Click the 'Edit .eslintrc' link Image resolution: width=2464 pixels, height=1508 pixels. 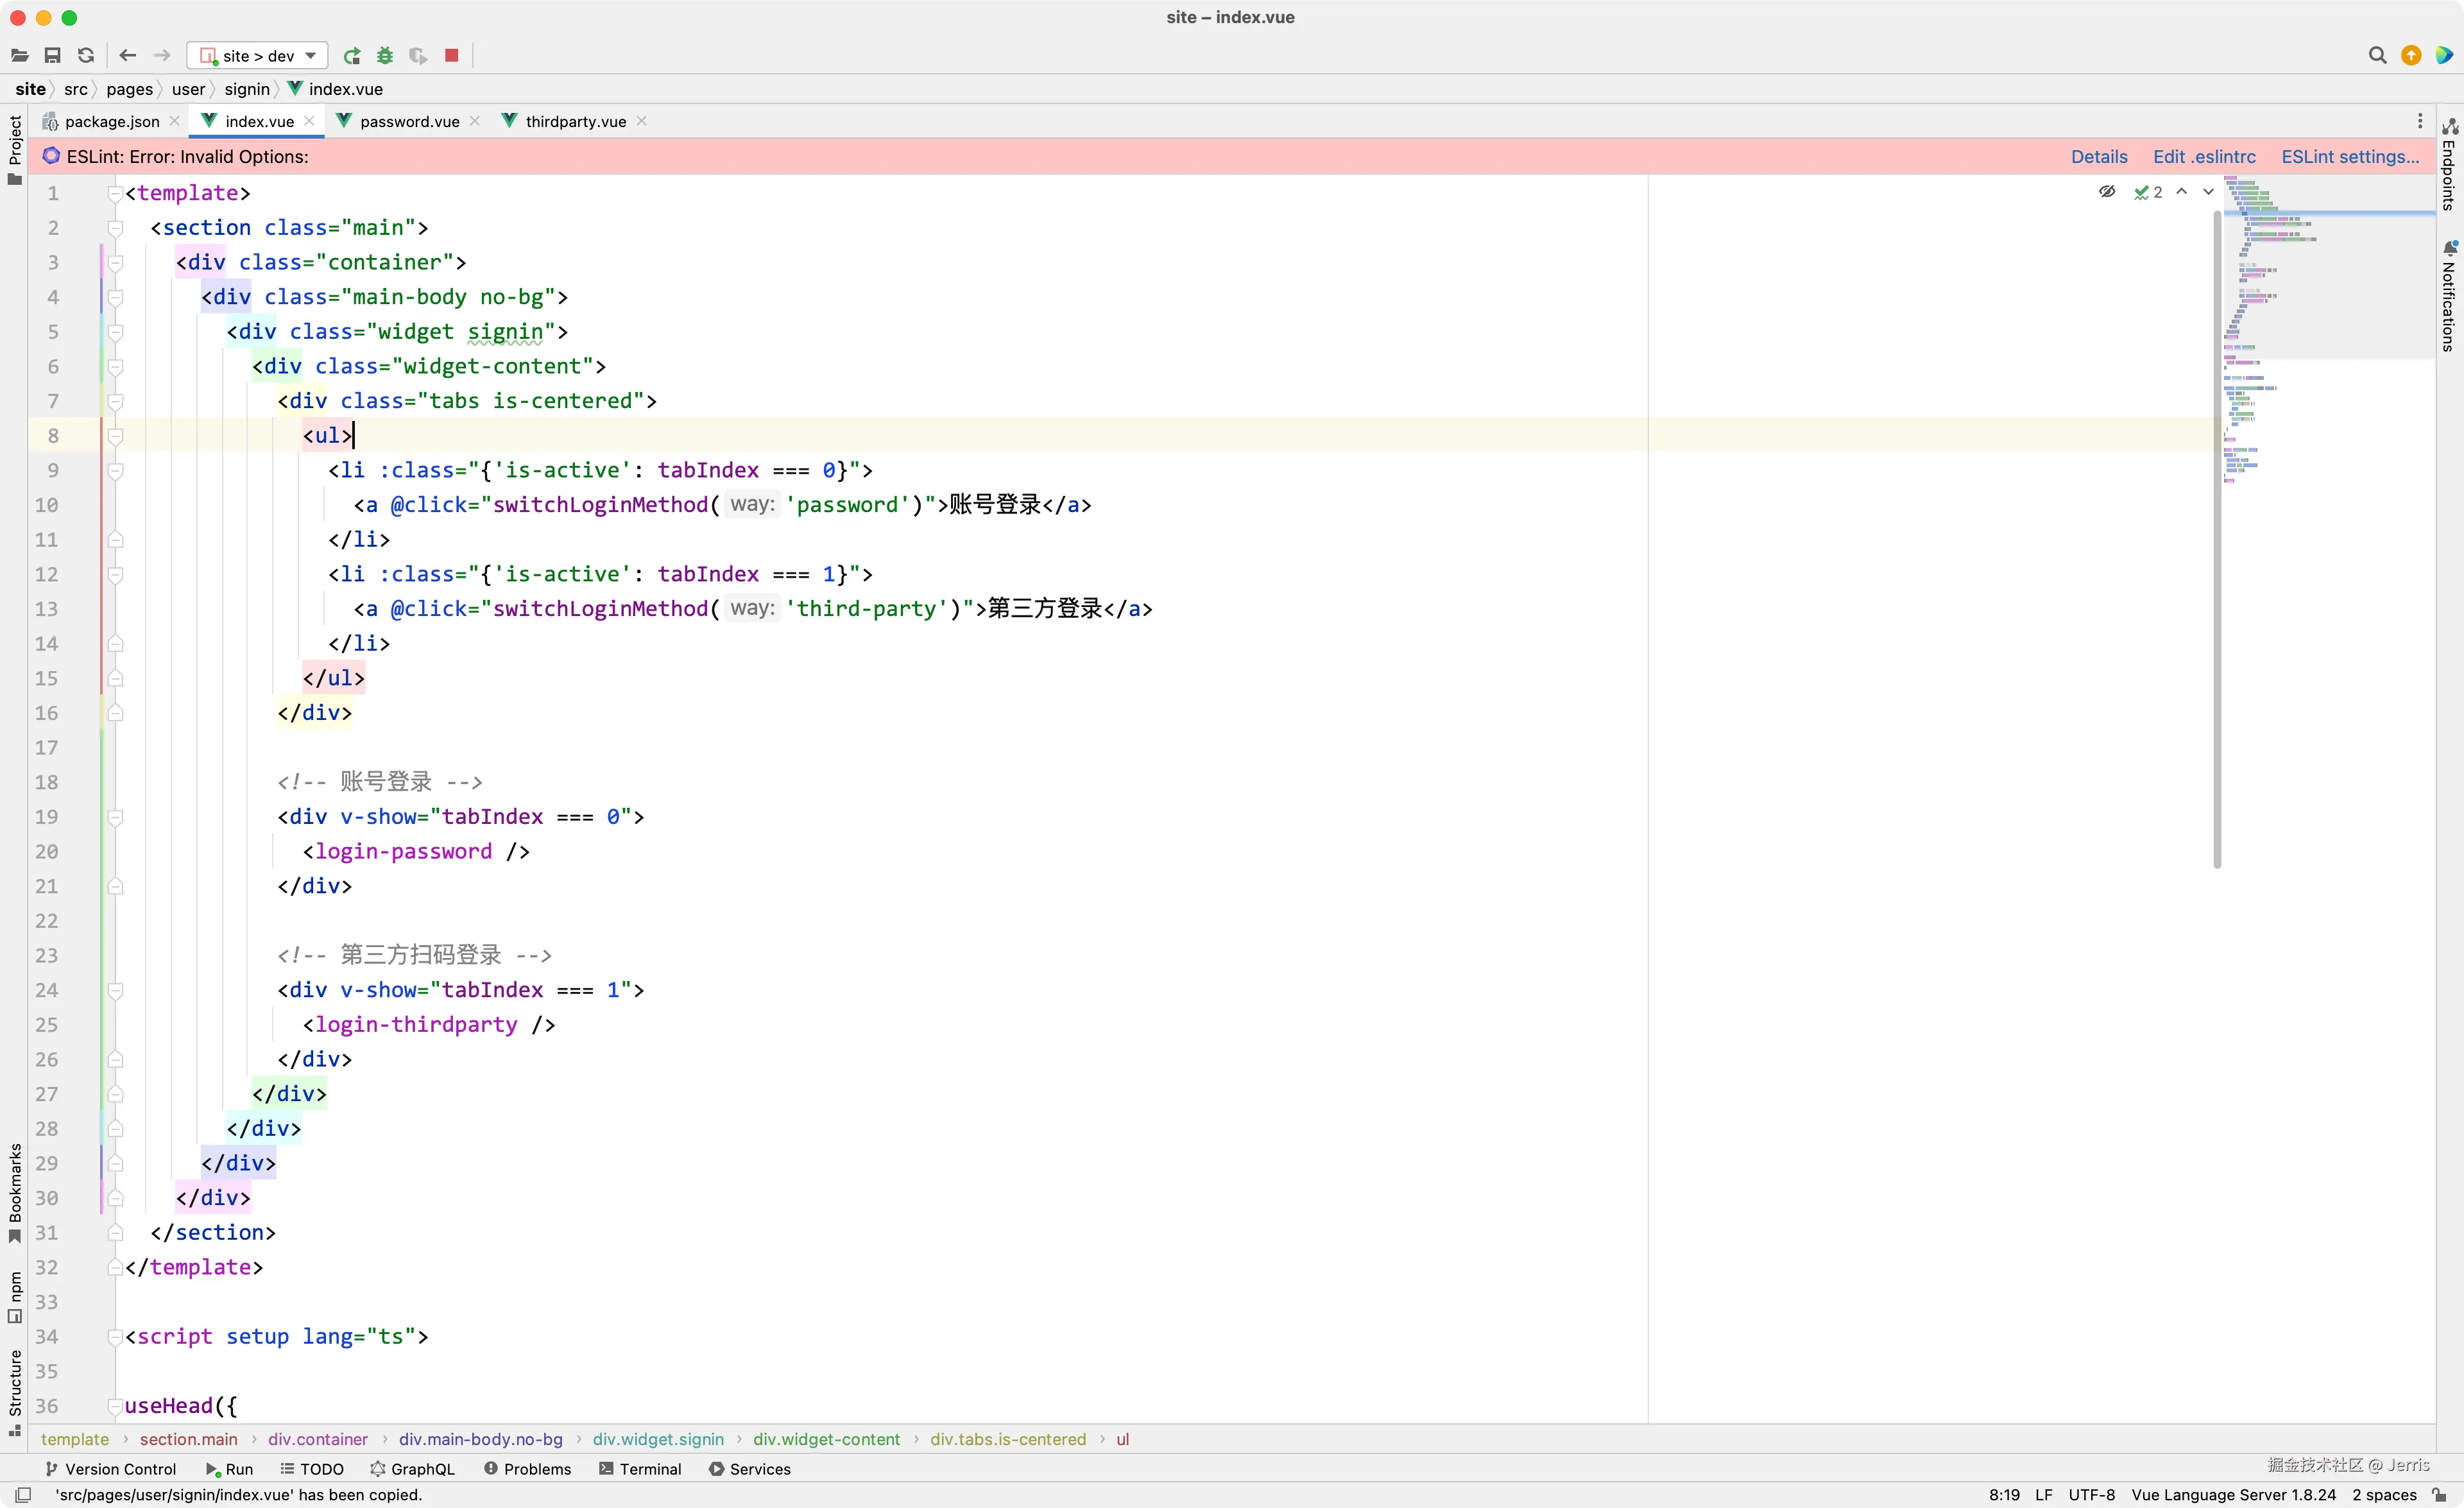pyautogui.click(x=2204, y=157)
